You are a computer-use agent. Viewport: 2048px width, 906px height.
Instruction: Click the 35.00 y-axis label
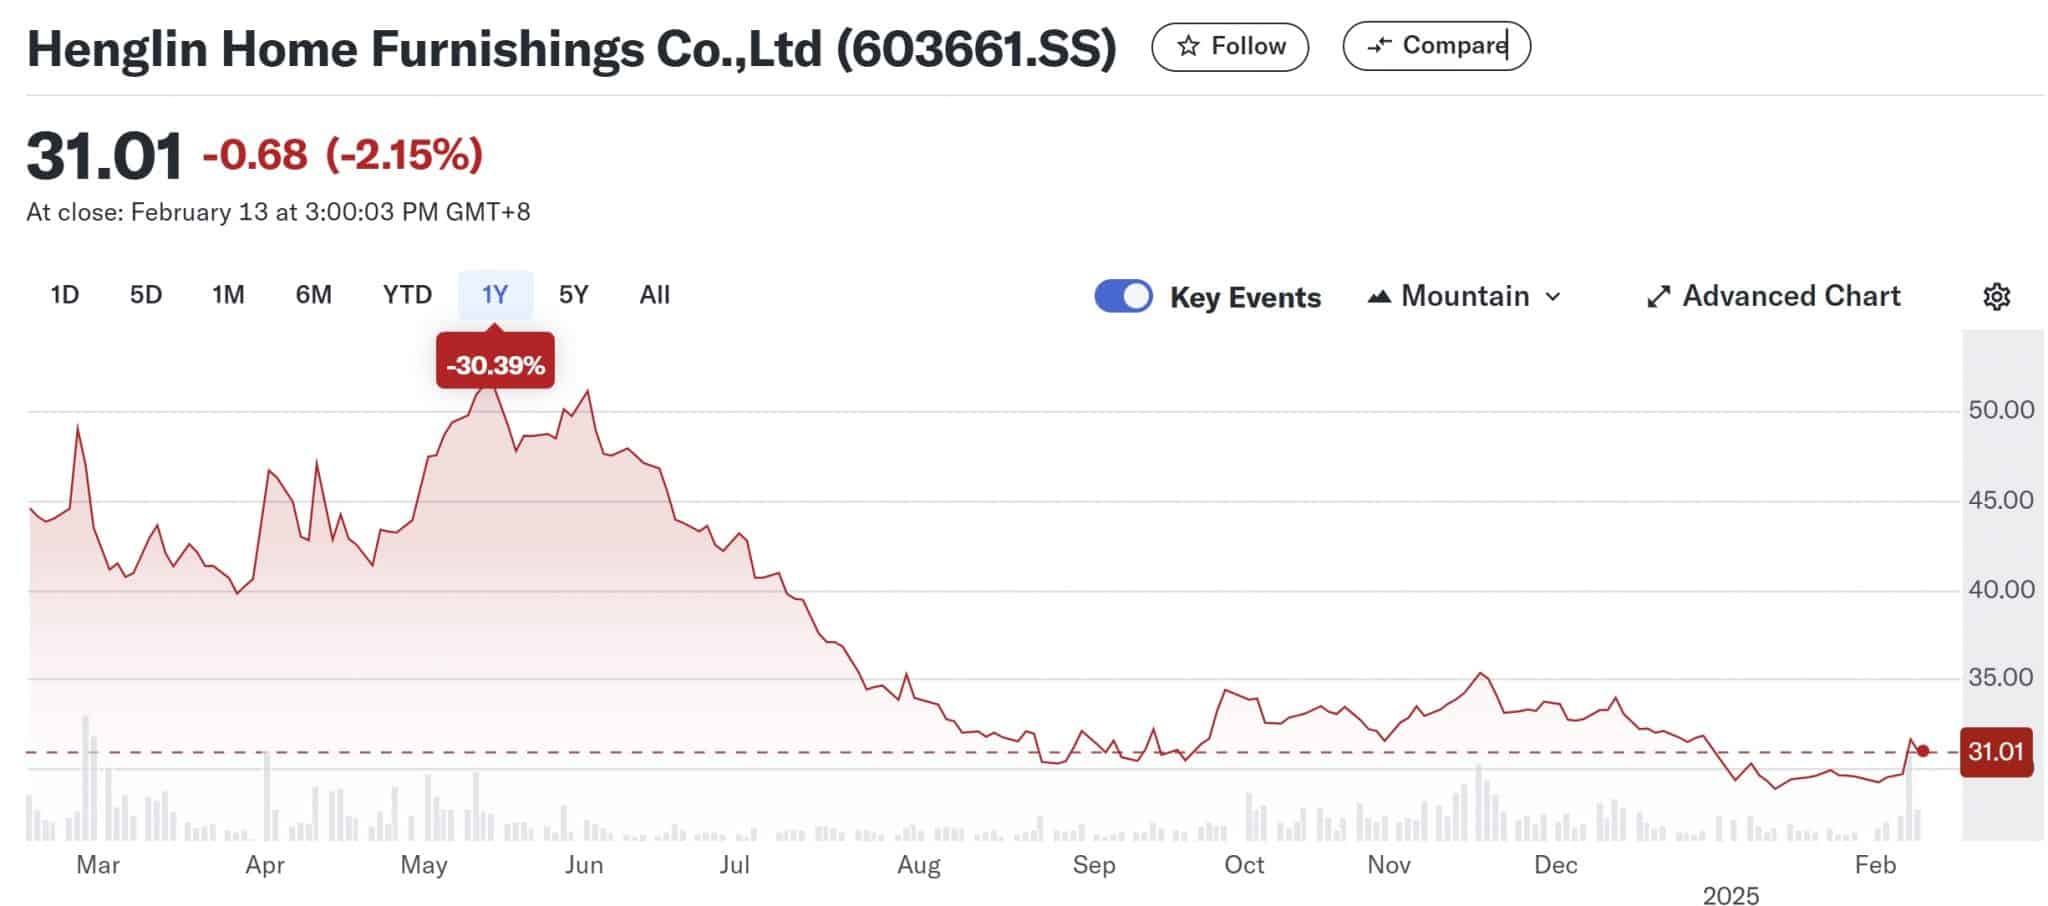(2001, 678)
